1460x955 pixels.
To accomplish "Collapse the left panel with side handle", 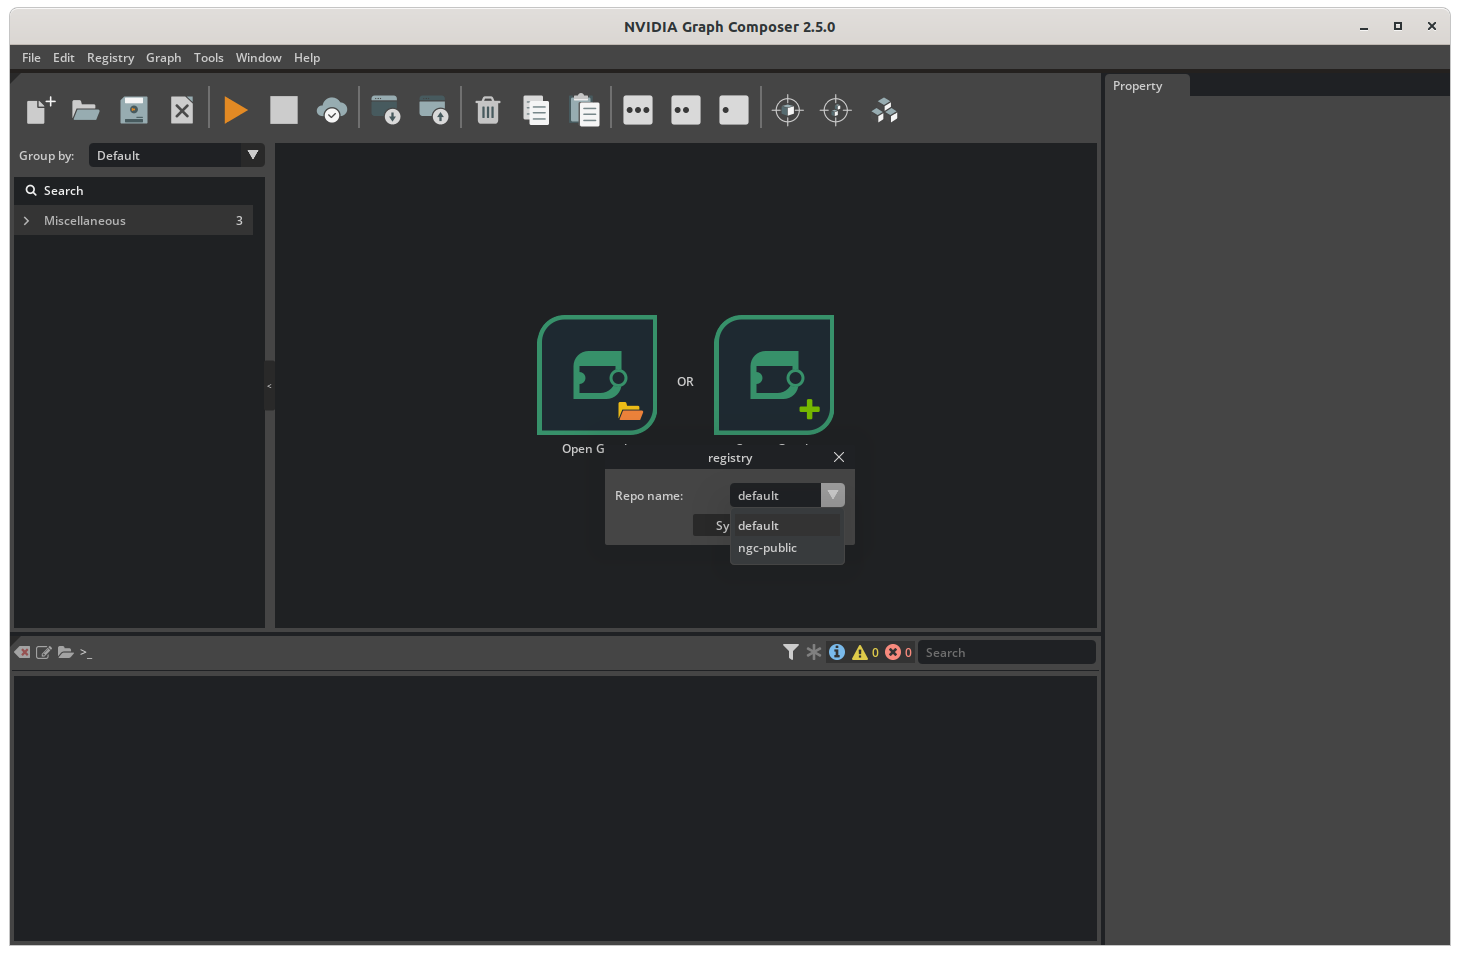I will tap(269, 386).
